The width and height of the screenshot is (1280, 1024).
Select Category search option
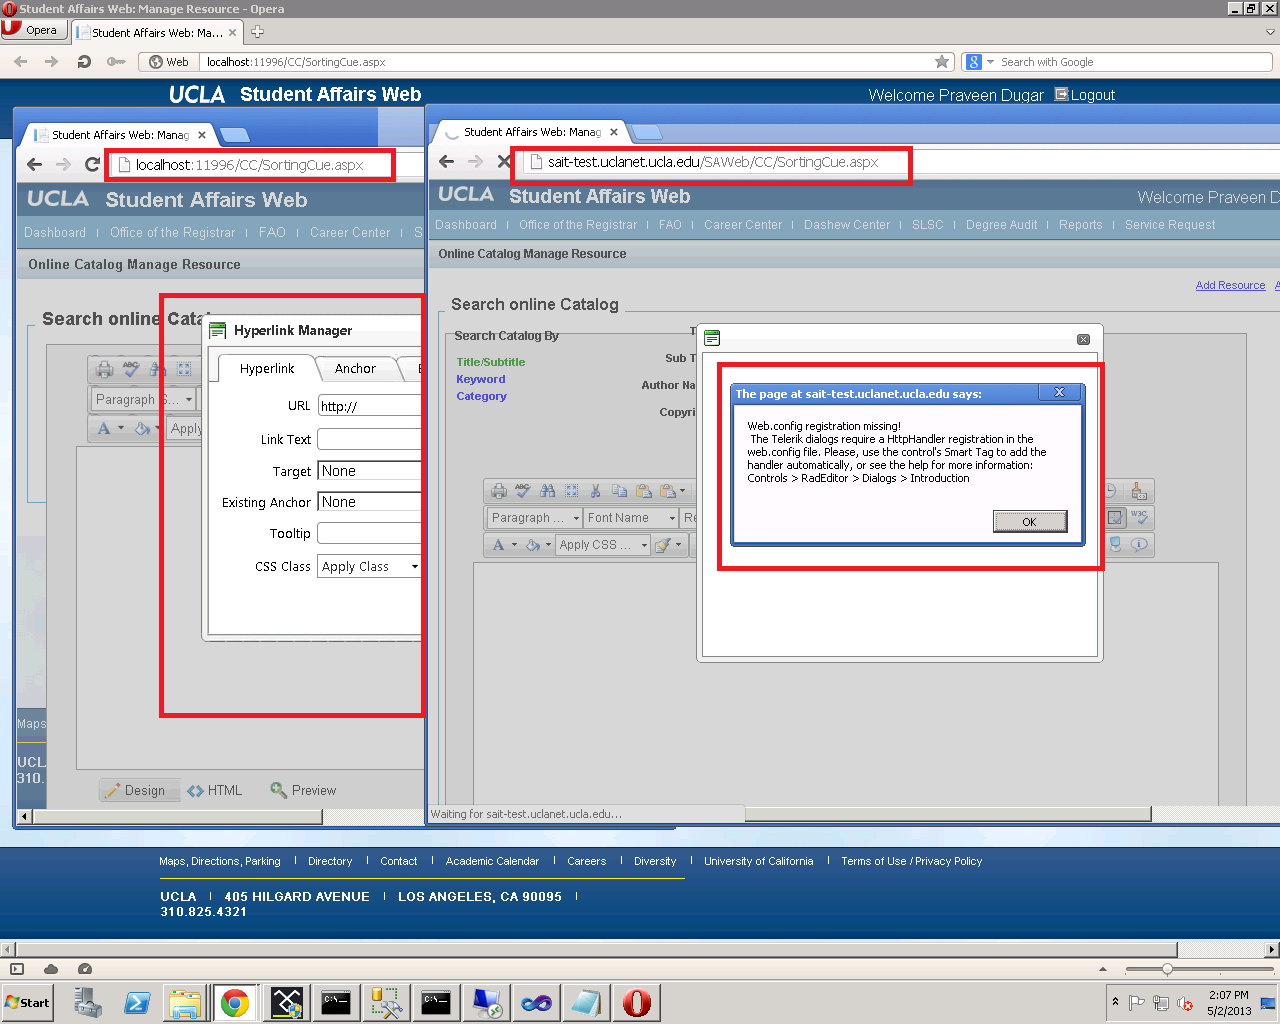click(482, 396)
